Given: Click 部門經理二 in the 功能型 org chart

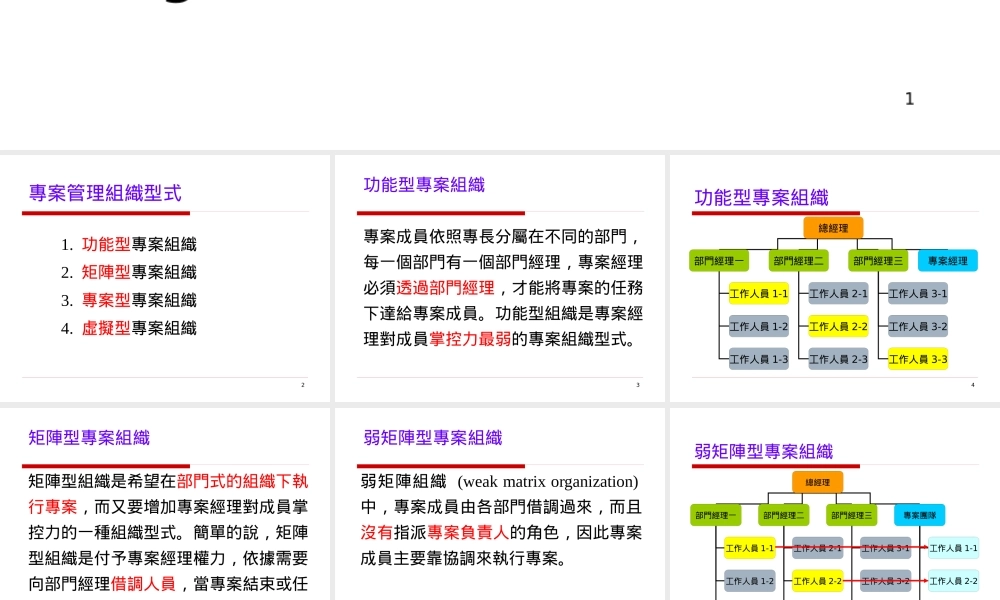Looking at the screenshot, I should click(798, 261).
